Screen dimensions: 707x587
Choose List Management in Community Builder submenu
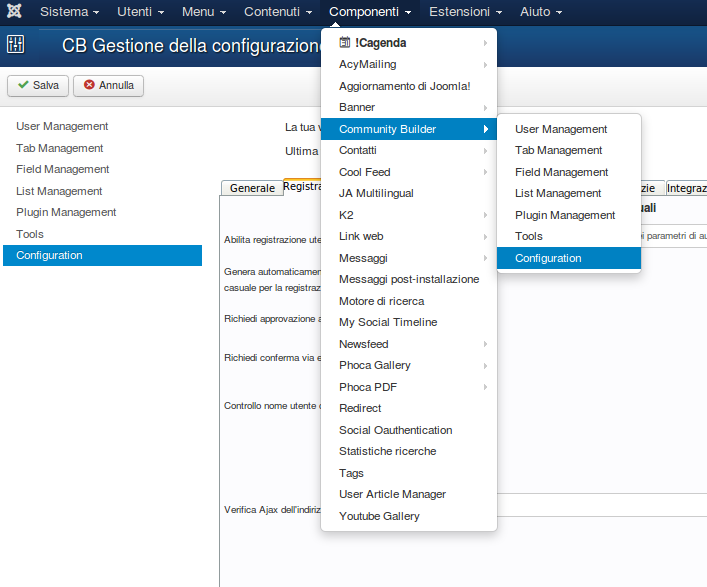pos(569,193)
